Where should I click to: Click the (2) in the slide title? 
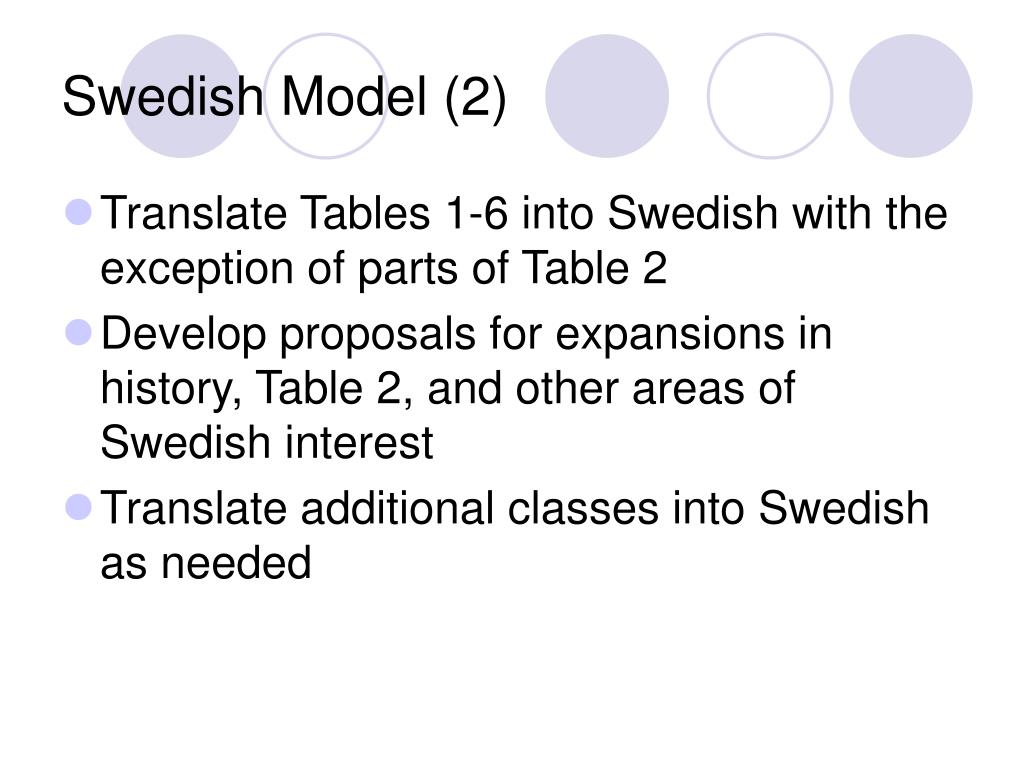pos(475,98)
